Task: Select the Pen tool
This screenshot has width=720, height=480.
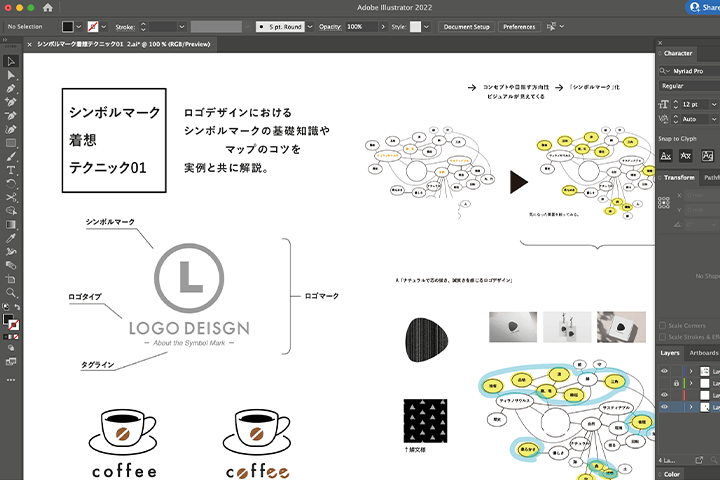Action: (x=11, y=88)
